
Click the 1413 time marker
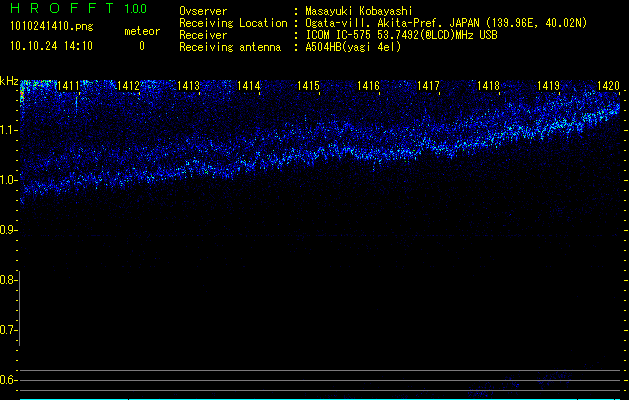point(188,85)
